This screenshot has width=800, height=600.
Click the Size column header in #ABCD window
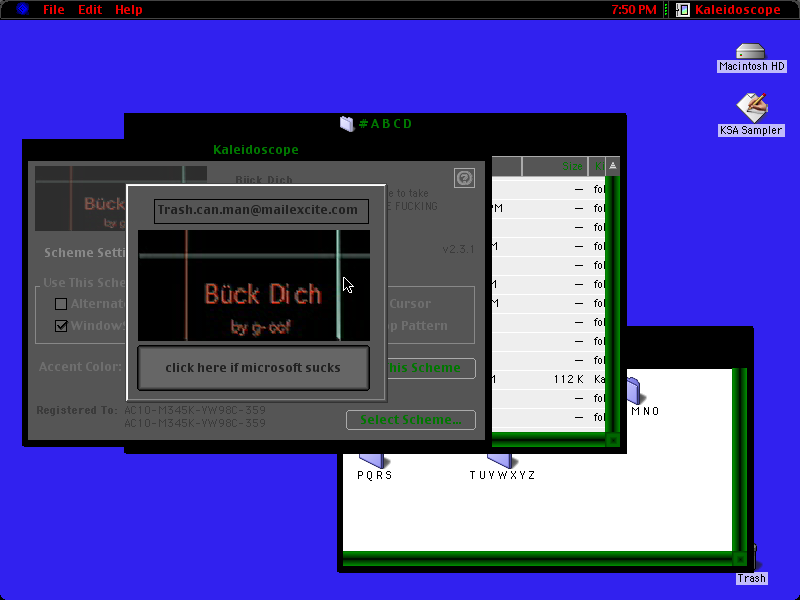point(555,166)
